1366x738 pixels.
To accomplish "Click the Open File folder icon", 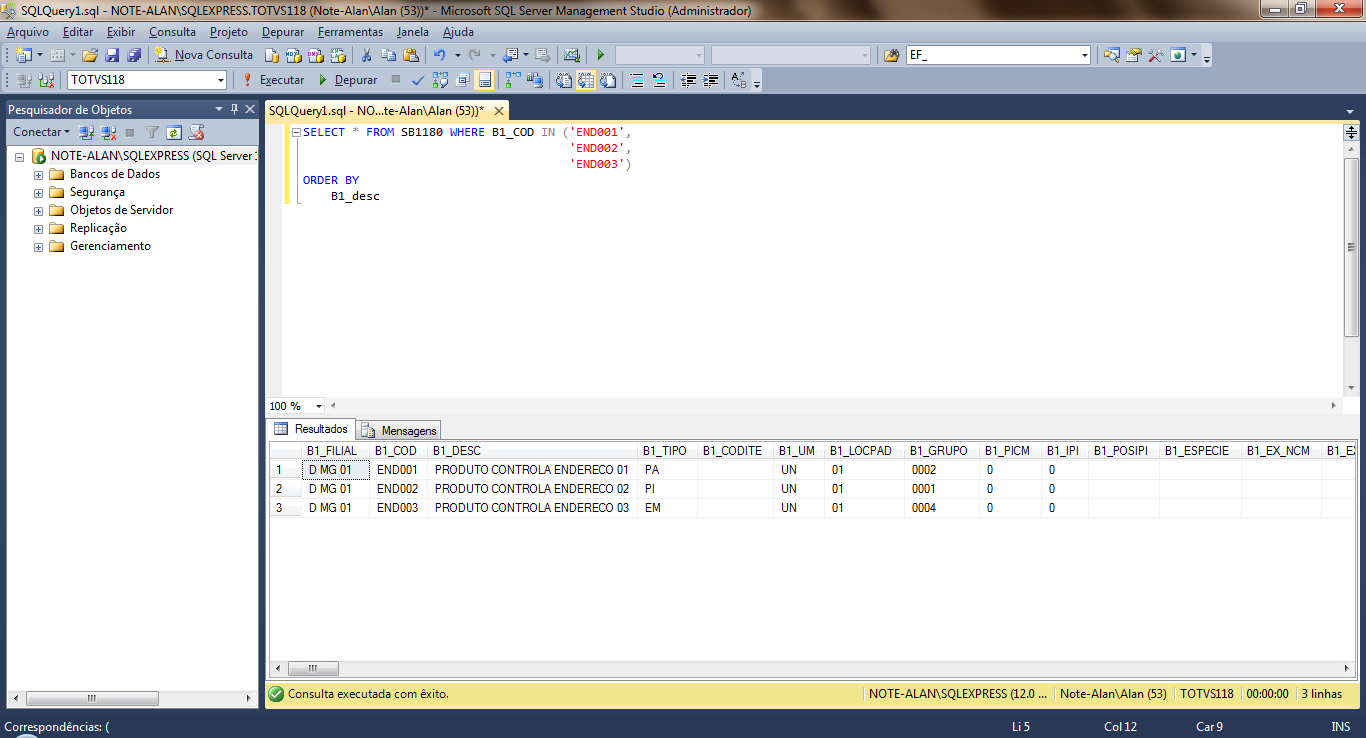I will (x=90, y=55).
